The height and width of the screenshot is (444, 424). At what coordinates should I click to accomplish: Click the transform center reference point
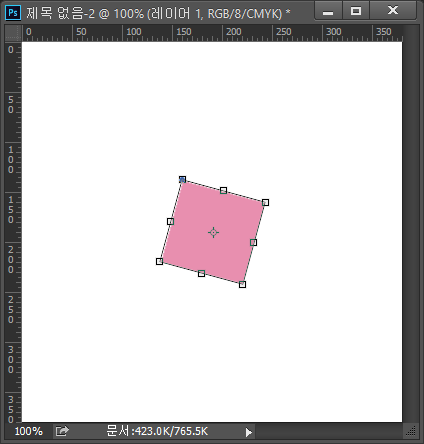coord(213,232)
